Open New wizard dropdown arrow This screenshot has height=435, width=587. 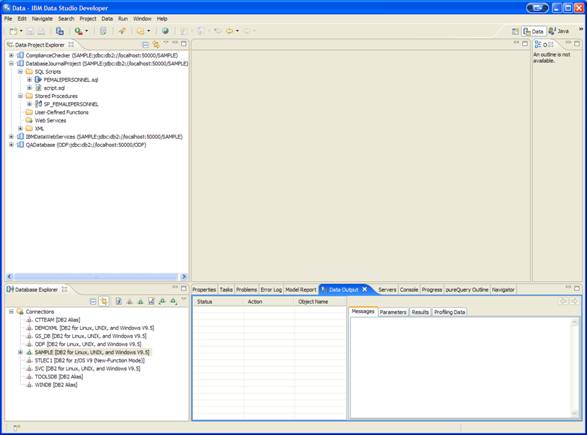21,31
